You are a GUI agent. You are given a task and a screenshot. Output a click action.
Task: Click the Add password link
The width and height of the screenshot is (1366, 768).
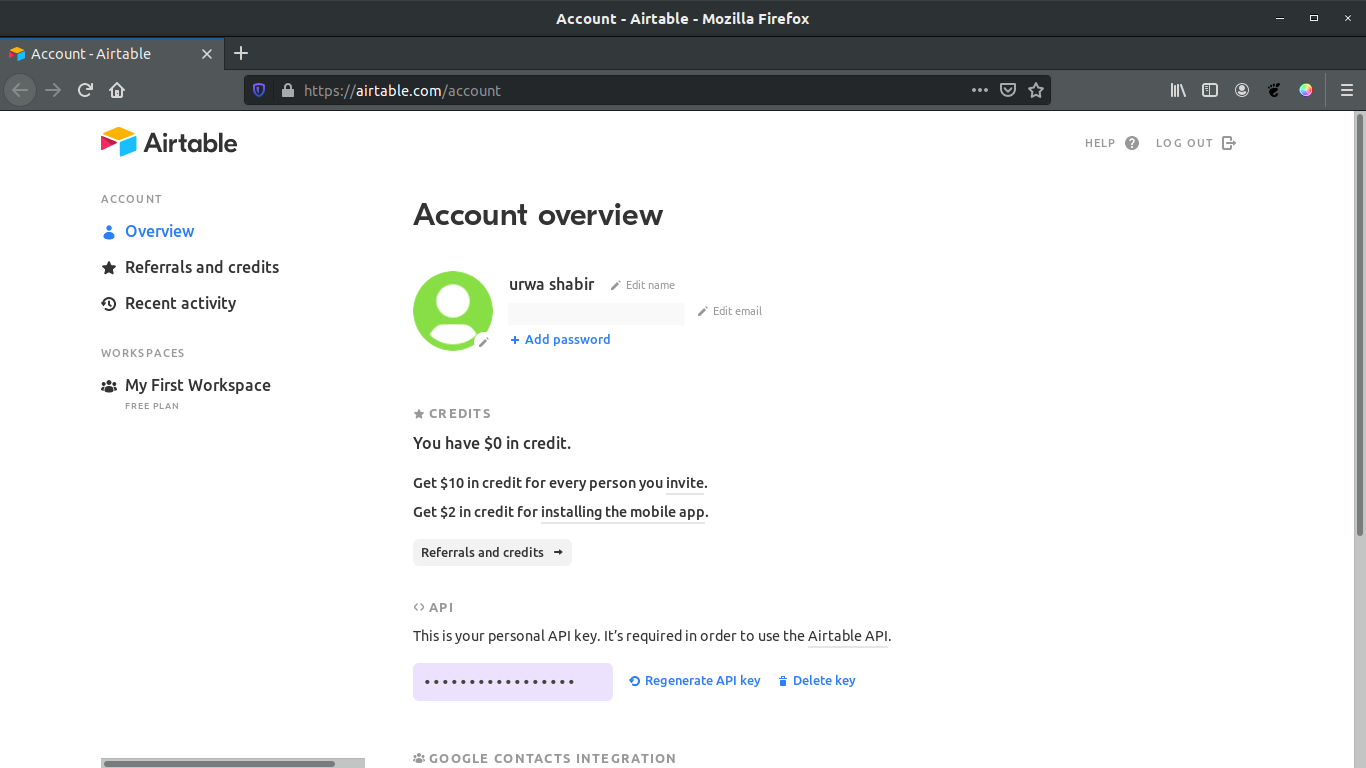click(560, 340)
